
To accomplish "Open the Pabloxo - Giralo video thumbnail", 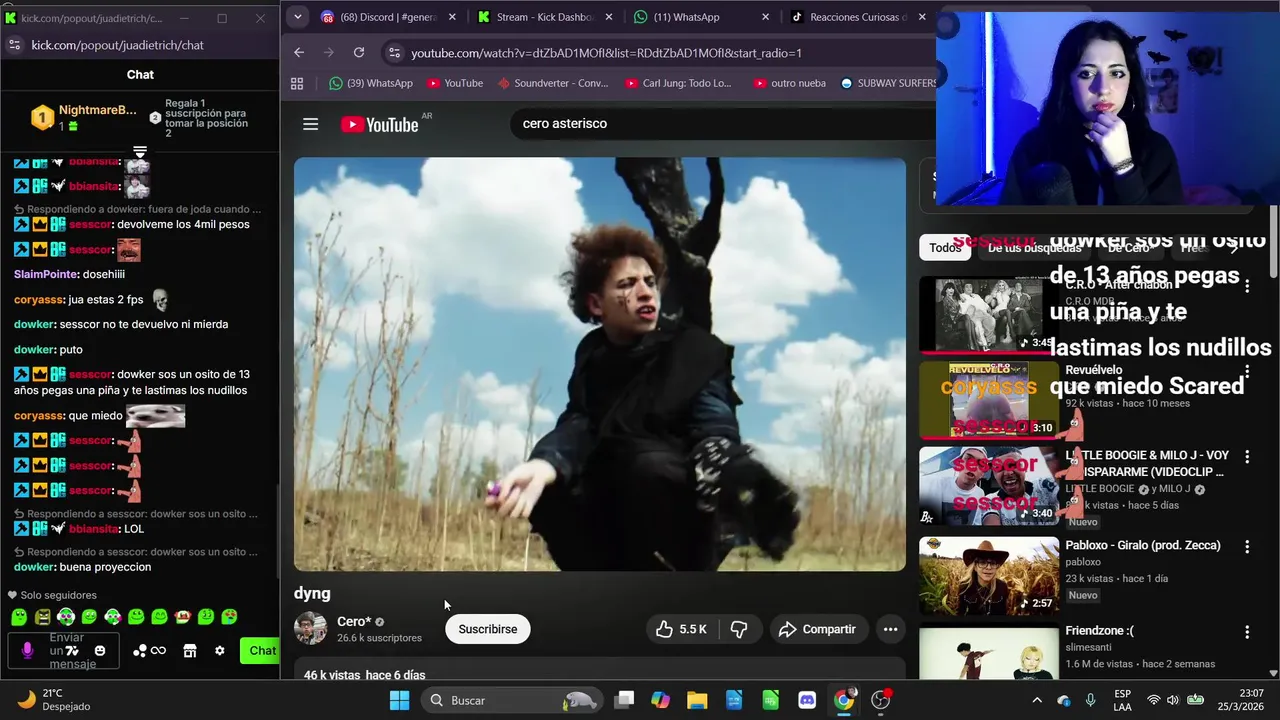I will coord(988,576).
